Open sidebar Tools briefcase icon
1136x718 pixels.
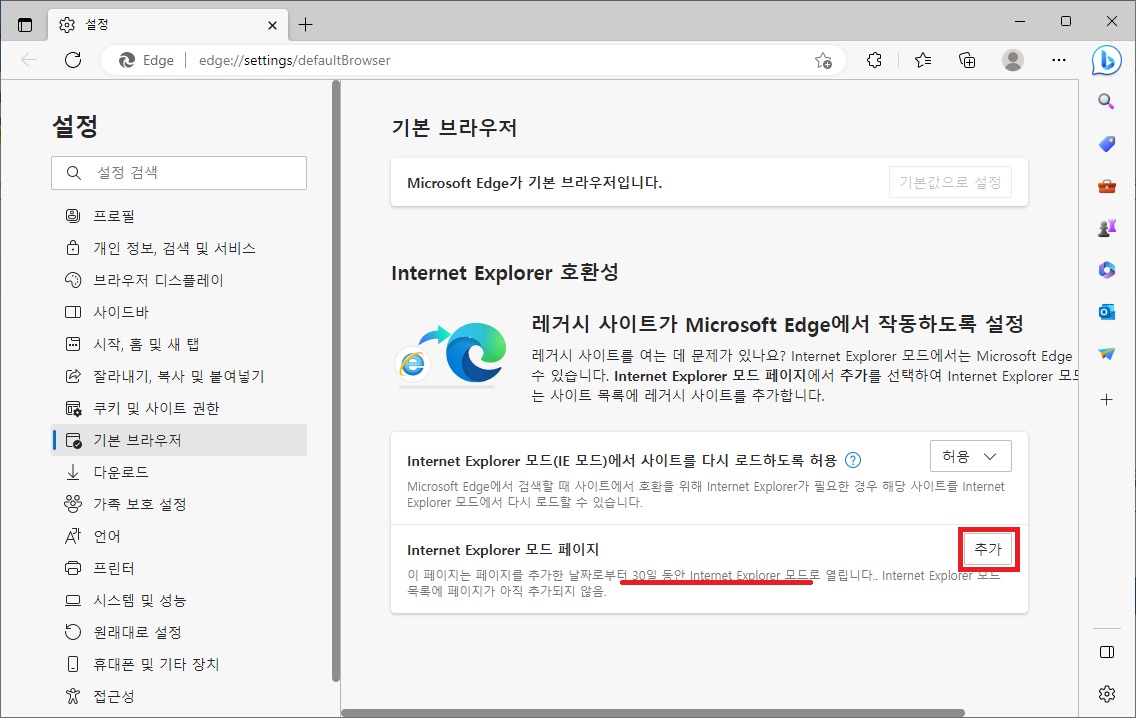tap(1106, 186)
